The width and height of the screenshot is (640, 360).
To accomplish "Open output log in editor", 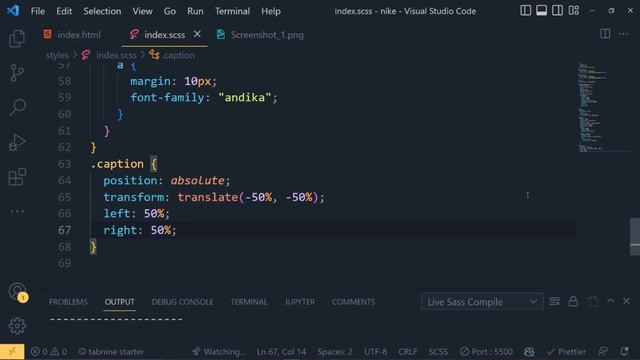I will 592,301.
